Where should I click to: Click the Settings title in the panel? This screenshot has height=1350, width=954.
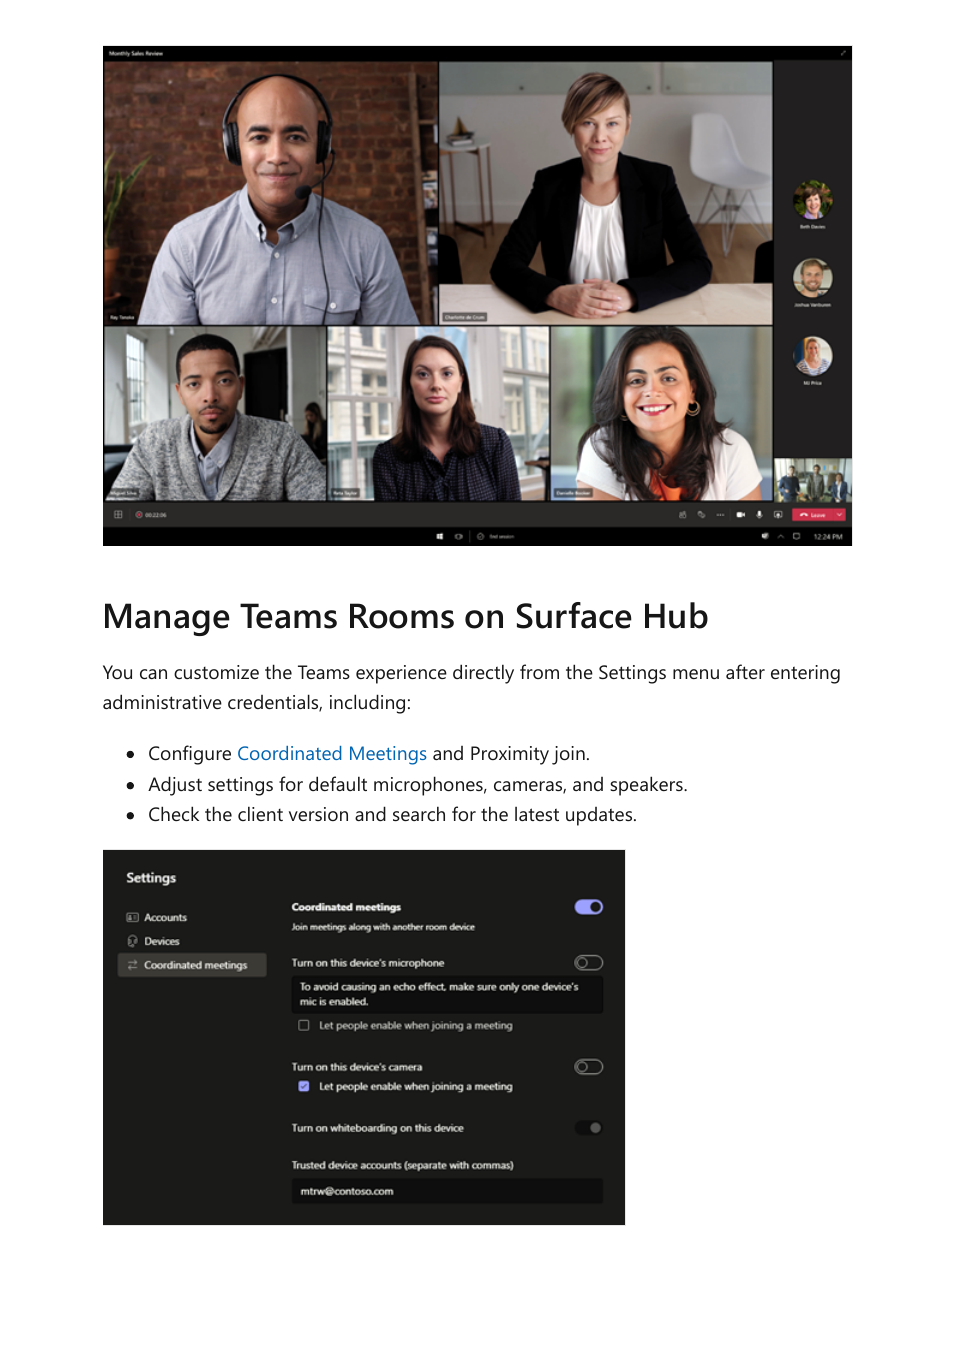(151, 878)
